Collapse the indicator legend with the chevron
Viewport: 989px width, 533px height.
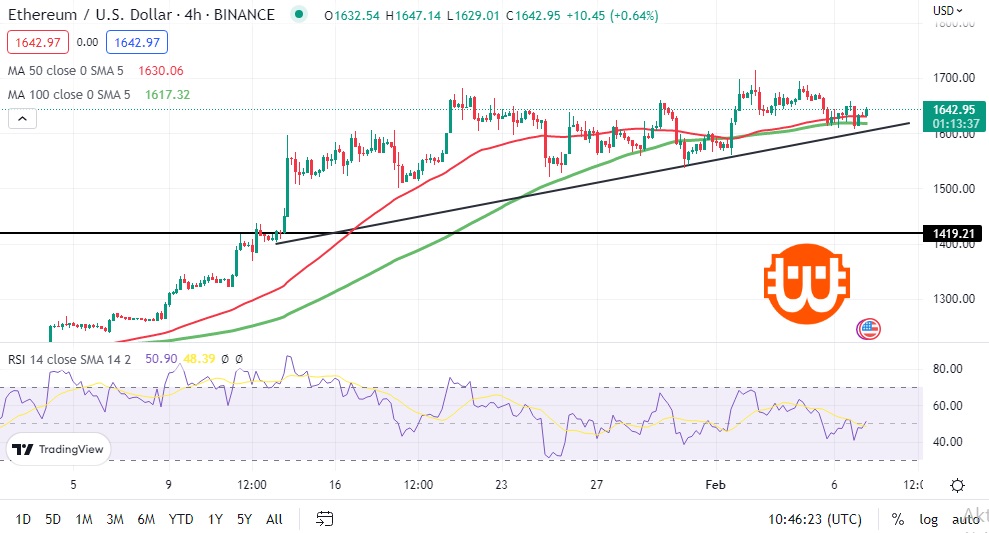pyautogui.click(x=22, y=119)
